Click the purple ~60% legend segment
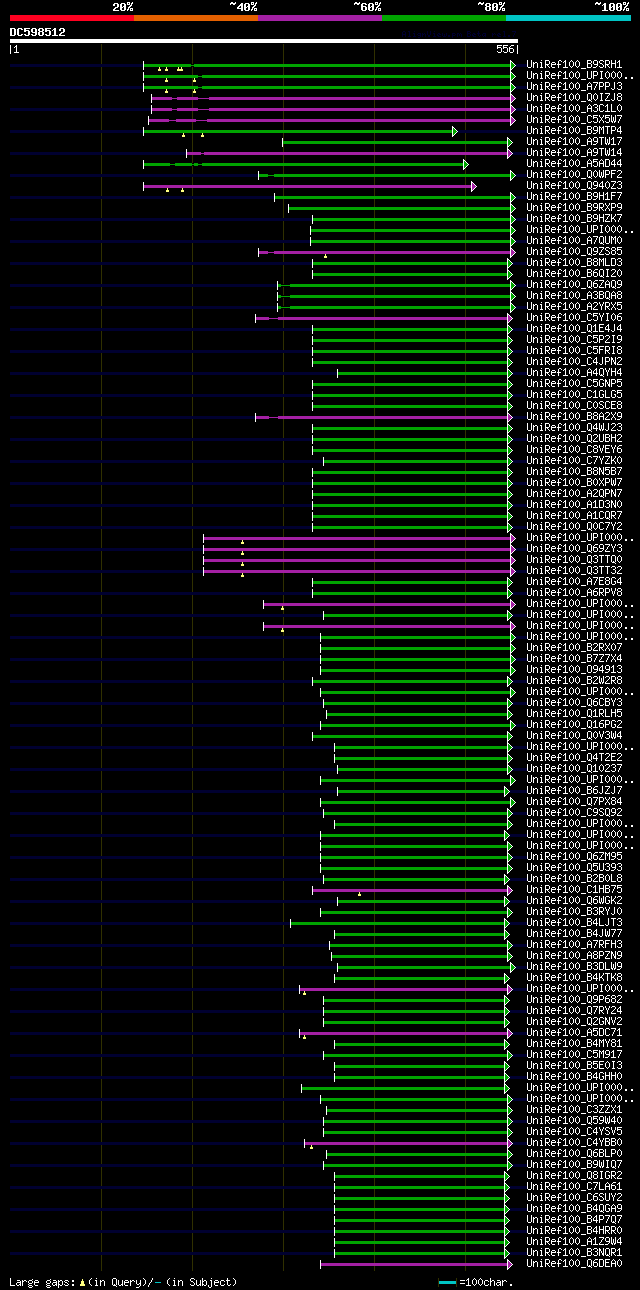This screenshot has width=640, height=1290. 319,17
